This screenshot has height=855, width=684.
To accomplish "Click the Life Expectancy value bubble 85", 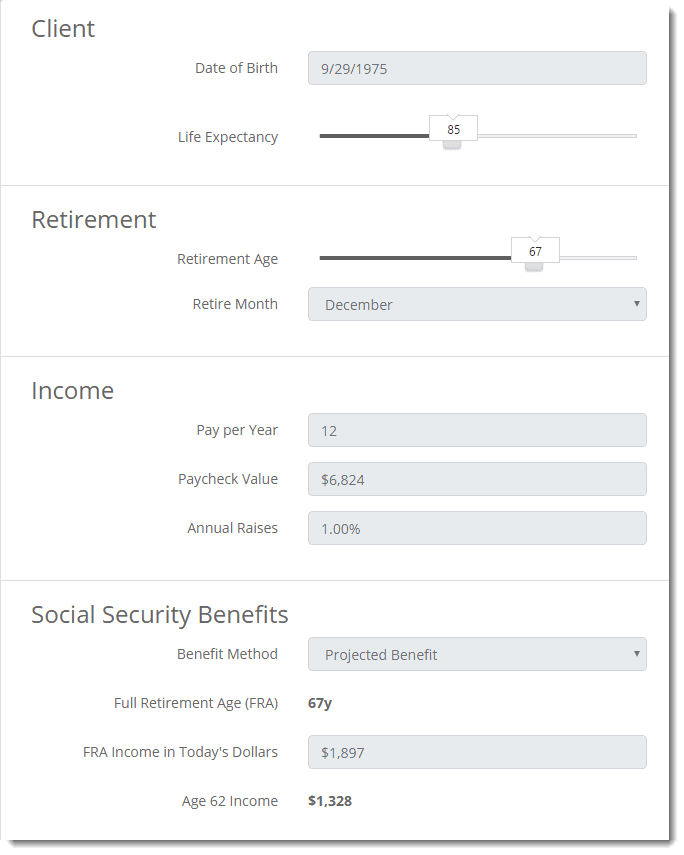I will click(453, 129).
